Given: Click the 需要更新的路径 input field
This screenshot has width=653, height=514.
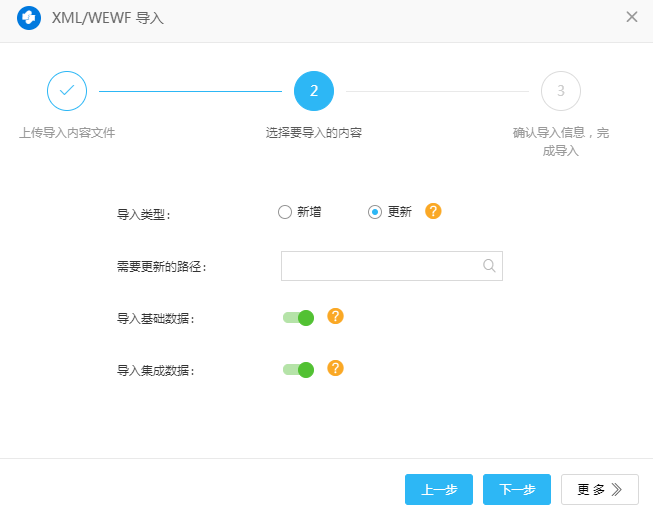Looking at the screenshot, I should tap(380, 266).
